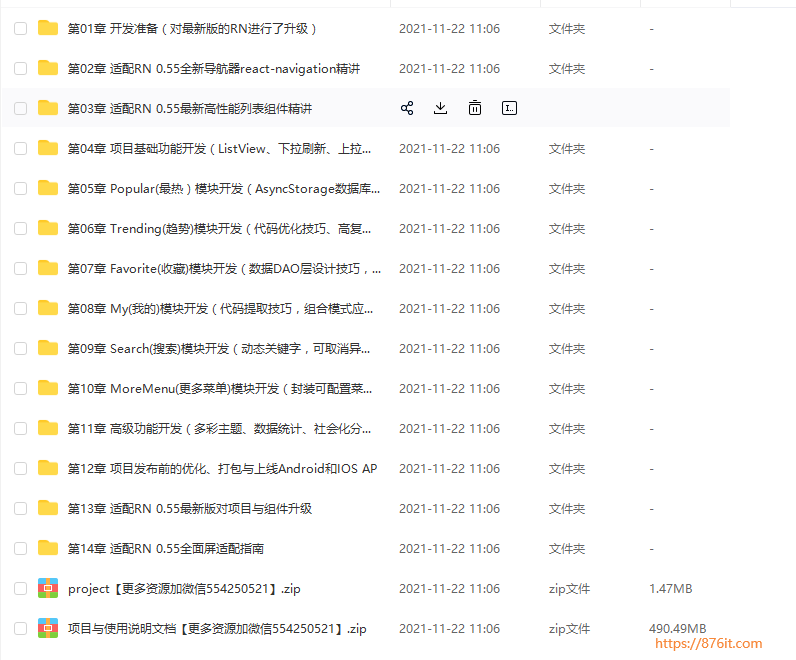Screen dimensions: 796x660
Task: Select the checkbox for 项目与使用说明文档 zip
Action: pyautogui.click(x=20, y=629)
